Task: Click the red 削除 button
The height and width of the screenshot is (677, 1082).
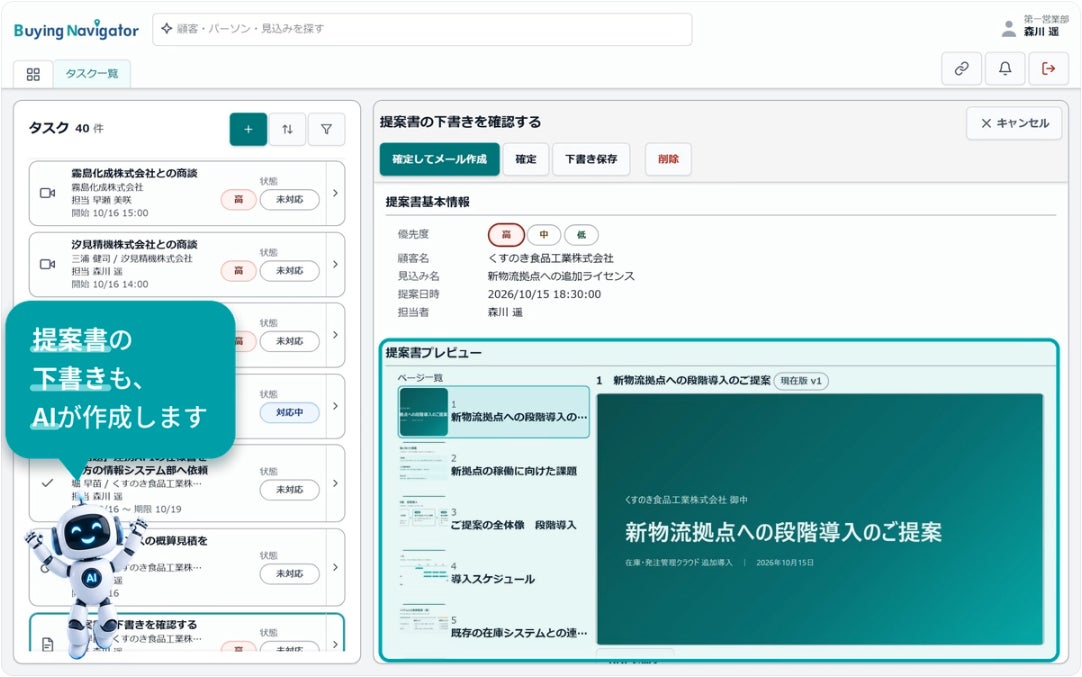Action: 668,159
